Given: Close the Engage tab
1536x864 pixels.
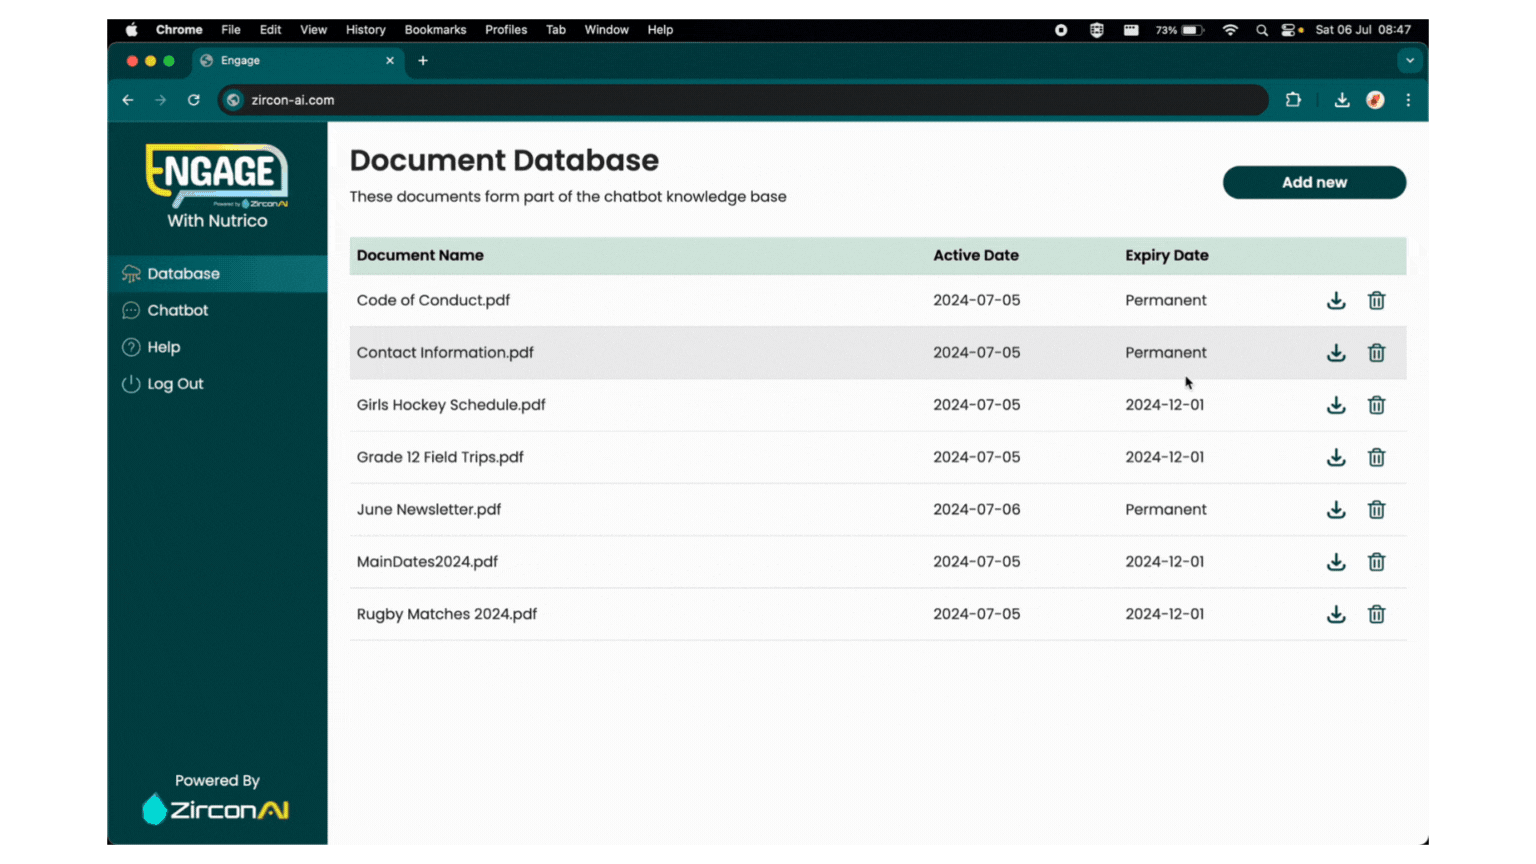Looking at the screenshot, I should click(390, 61).
